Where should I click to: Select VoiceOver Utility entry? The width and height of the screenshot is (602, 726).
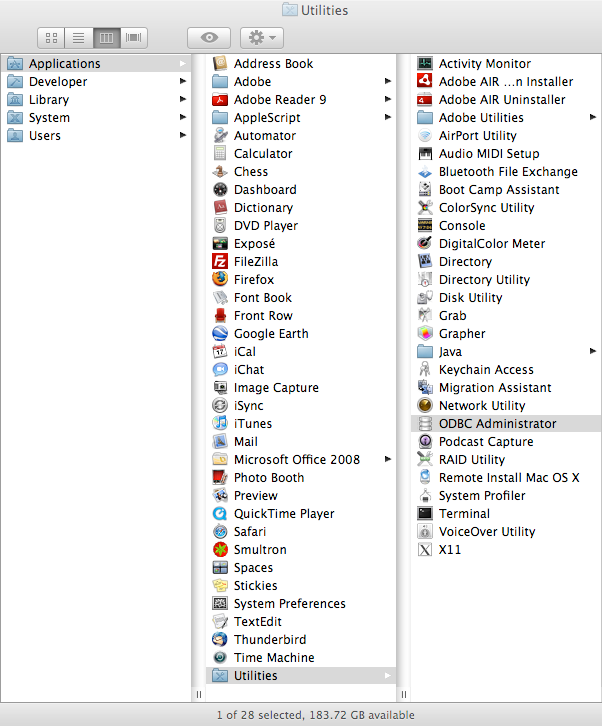pyautogui.click(x=506, y=532)
